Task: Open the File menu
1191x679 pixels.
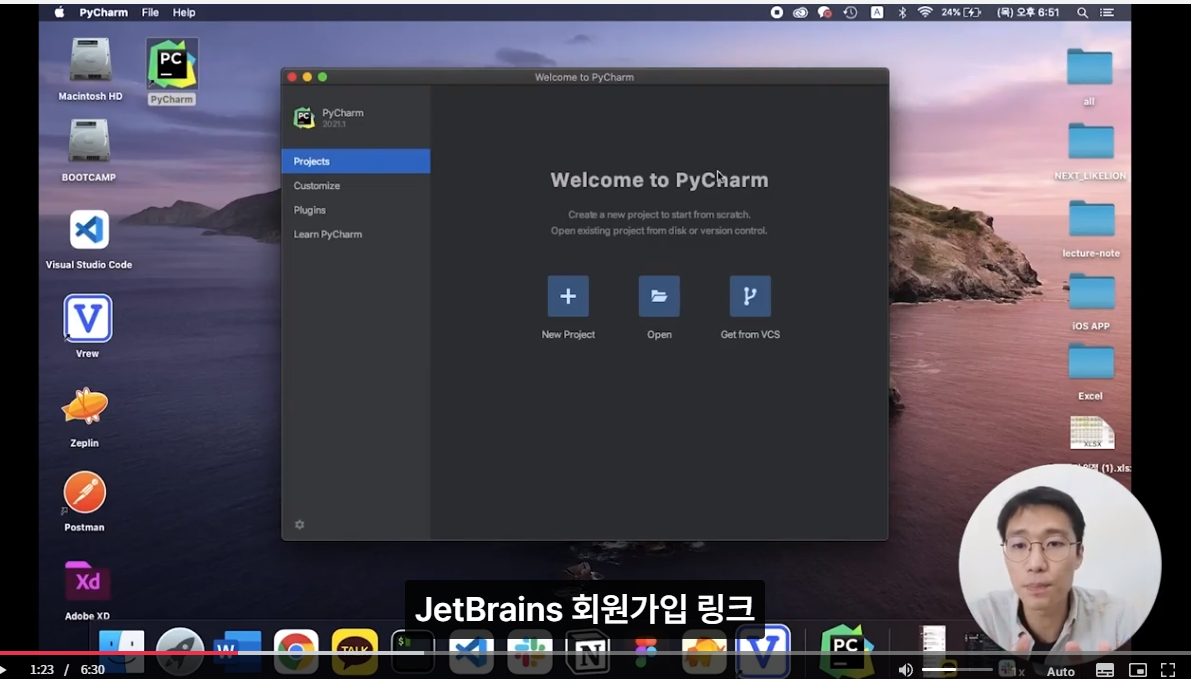Action: point(150,12)
